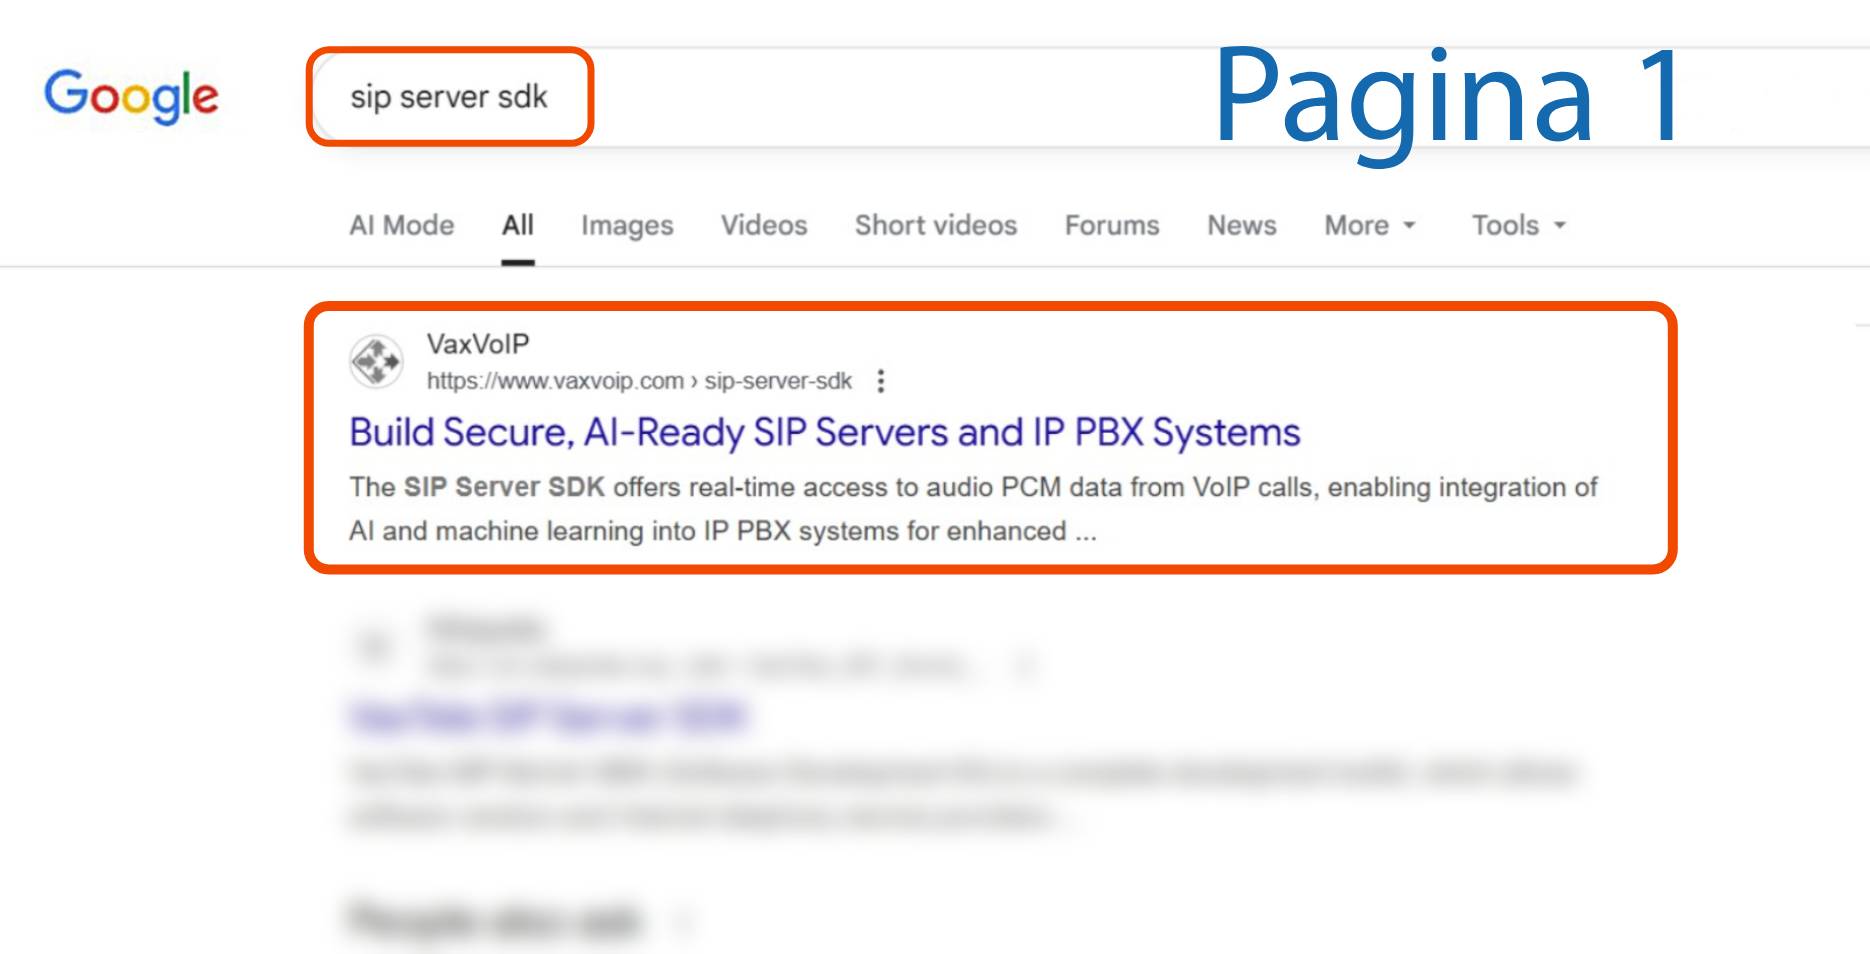Open 'Build Secure, AI-Ready SIP Servers' result link

824,432
